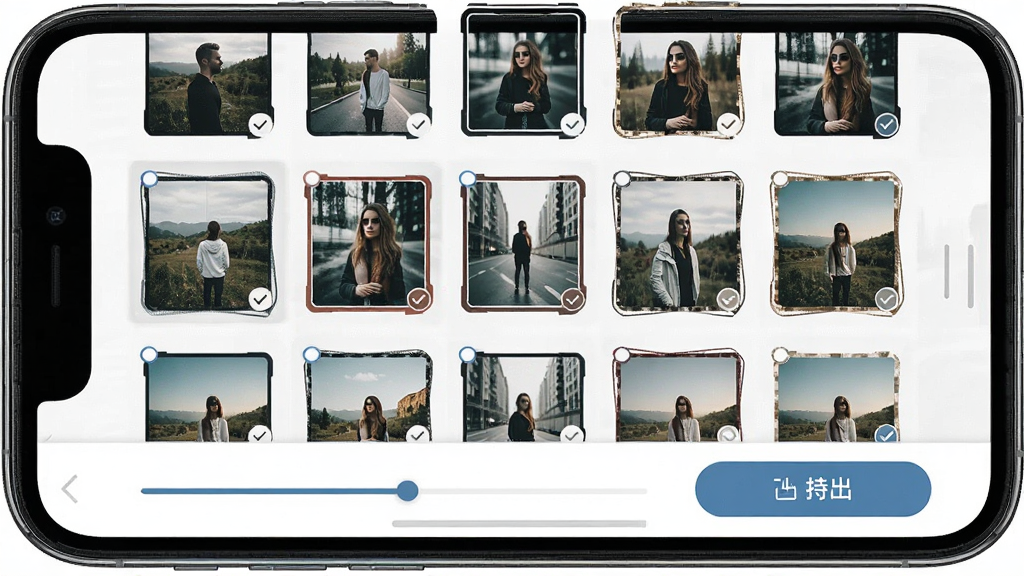This screenshot has width=1024, height=576.
Task: Select the circle on the bottom-row city street photo
Action: [468, 355]
